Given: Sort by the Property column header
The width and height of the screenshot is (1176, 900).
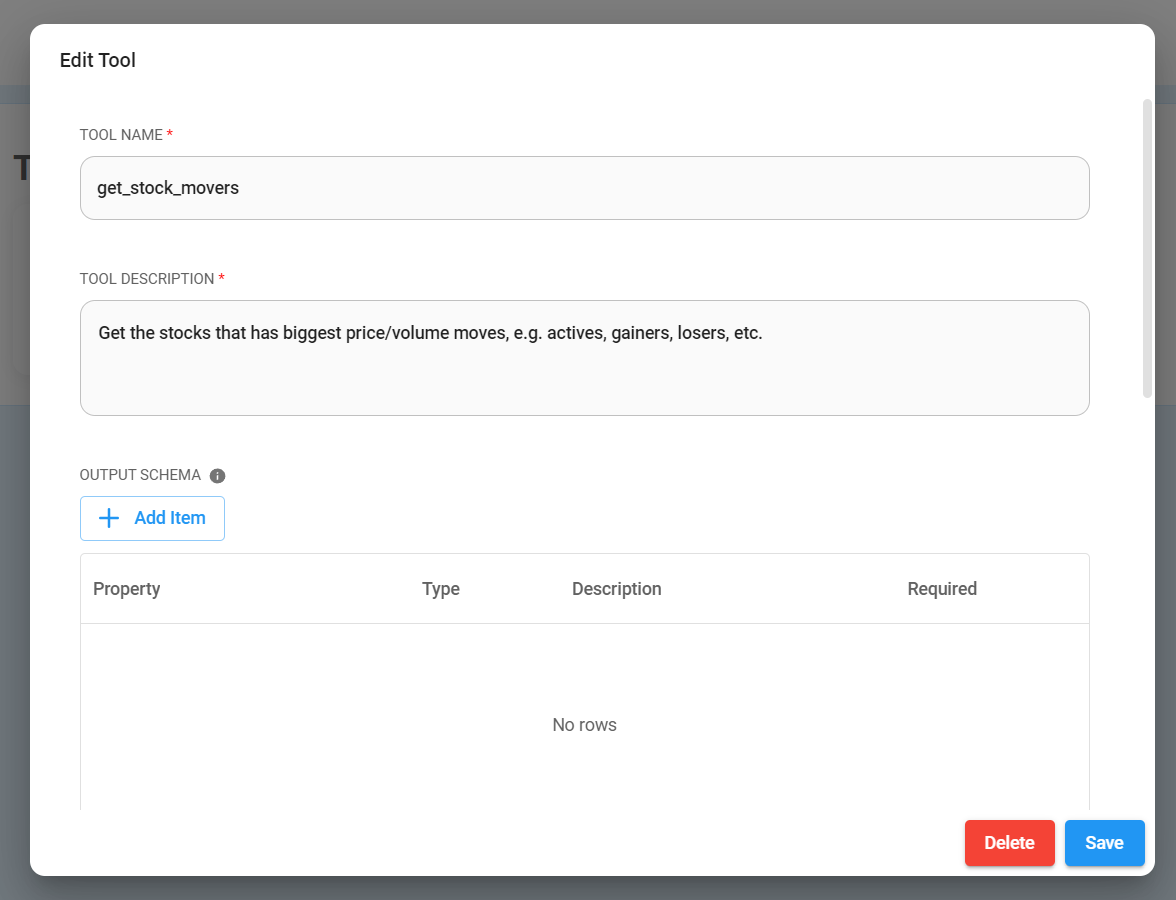Looking at the screenshot, I should pyautogui.click(x=127, y=589).
